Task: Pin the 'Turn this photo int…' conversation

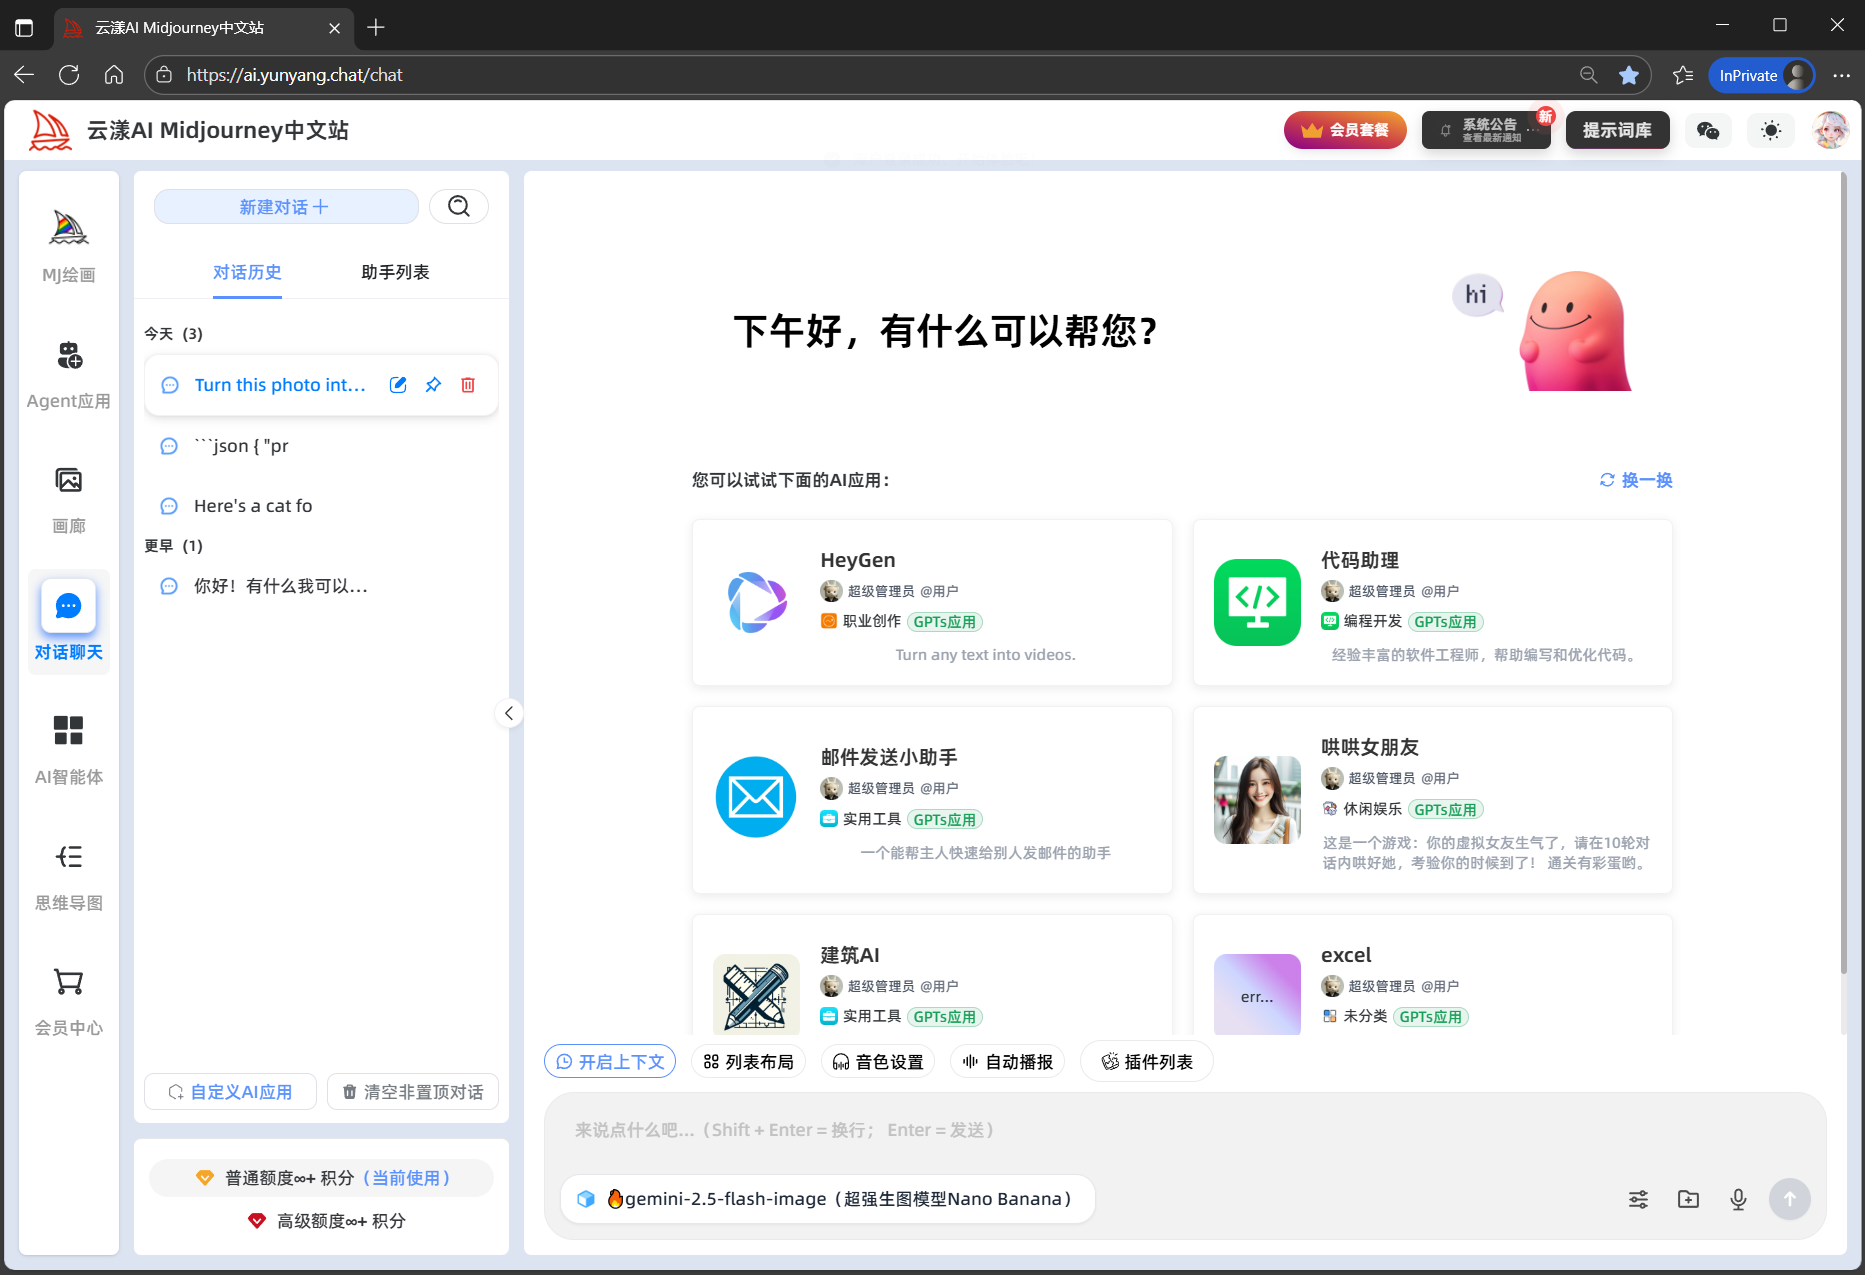Action: click(x=433, y=385)
